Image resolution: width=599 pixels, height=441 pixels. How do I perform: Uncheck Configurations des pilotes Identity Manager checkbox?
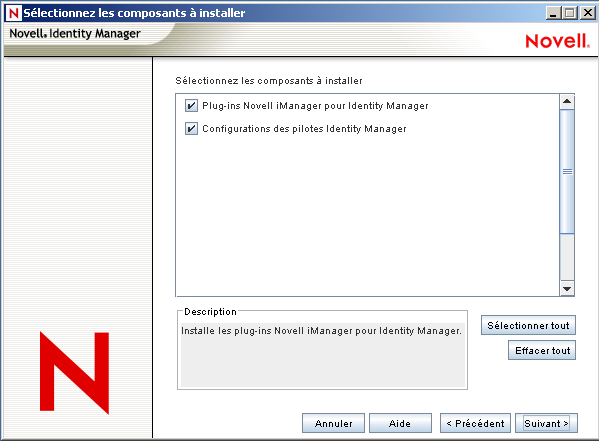coord(191,129)
